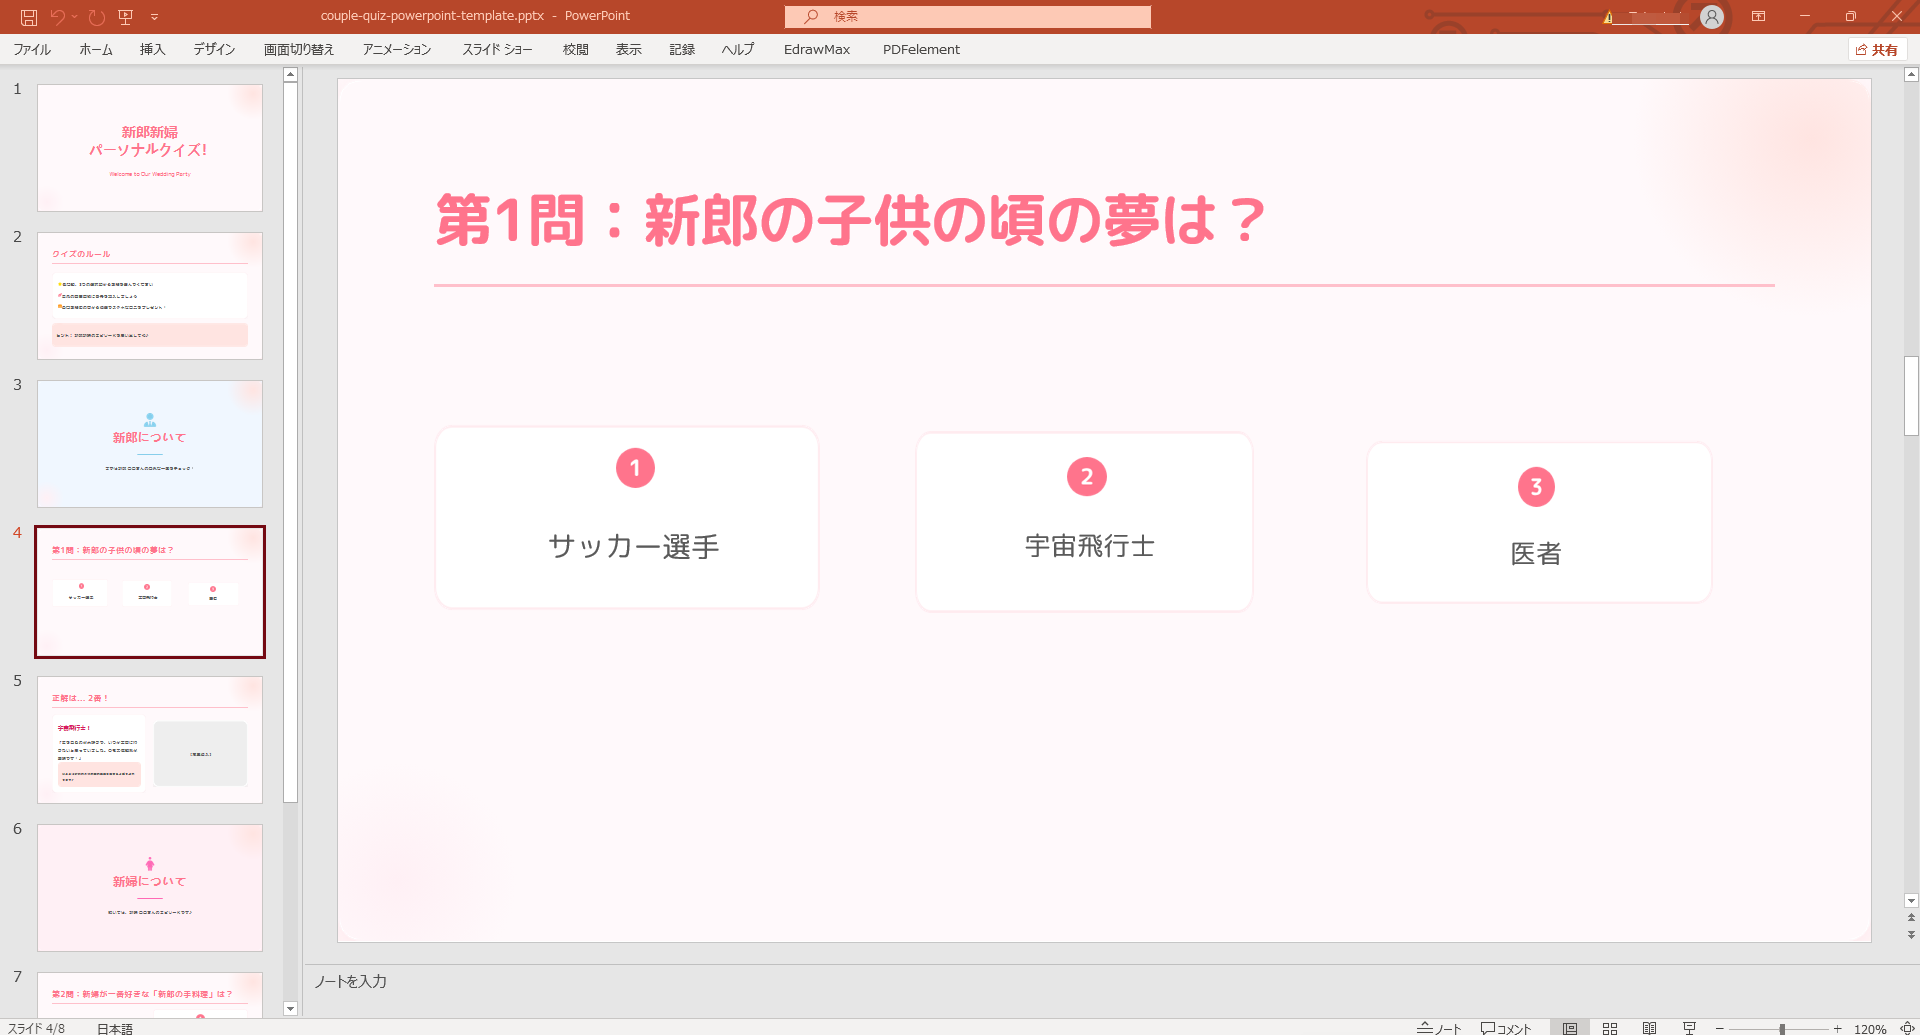Switch to Normal view icon
The width and height of the screenshot is (1920, 1035).
(1570, 1028)
